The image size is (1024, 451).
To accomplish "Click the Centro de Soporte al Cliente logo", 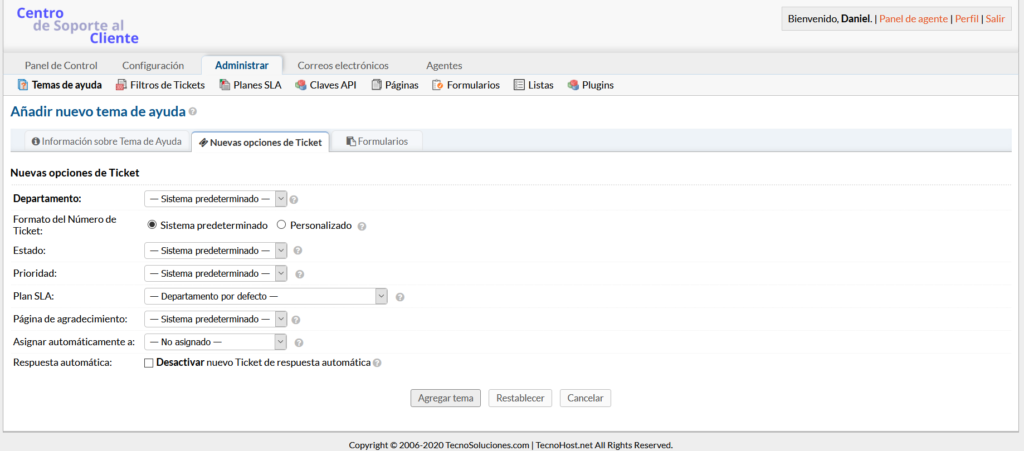I will coord(78,25).
